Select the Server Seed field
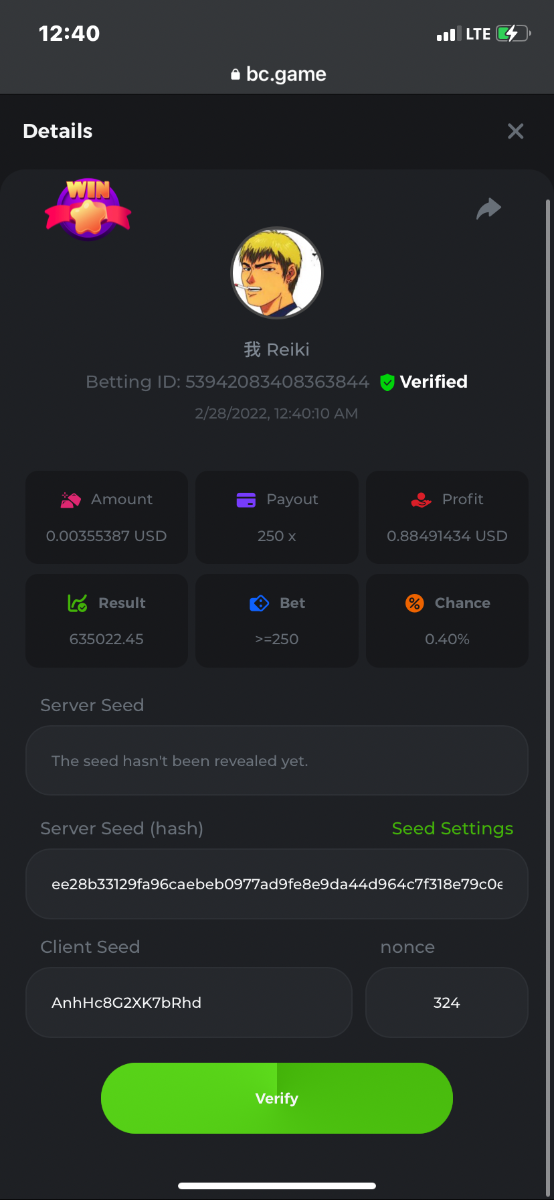The image size is (554, 1200). [x=277, y=761]
